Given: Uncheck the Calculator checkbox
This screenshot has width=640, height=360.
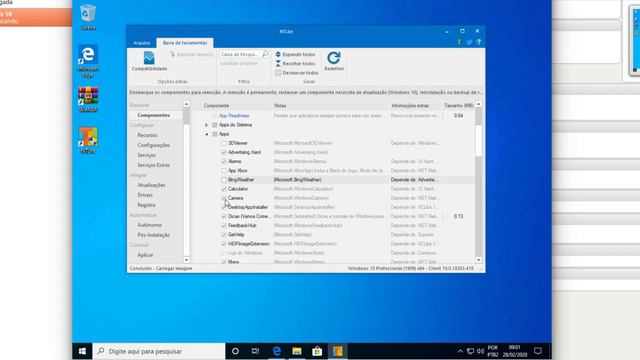Looking at the screenshot, I should click(x=224, y=189).
